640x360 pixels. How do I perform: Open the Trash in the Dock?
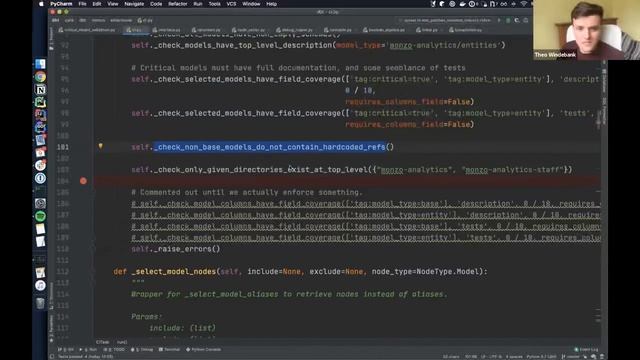[40, 303]
